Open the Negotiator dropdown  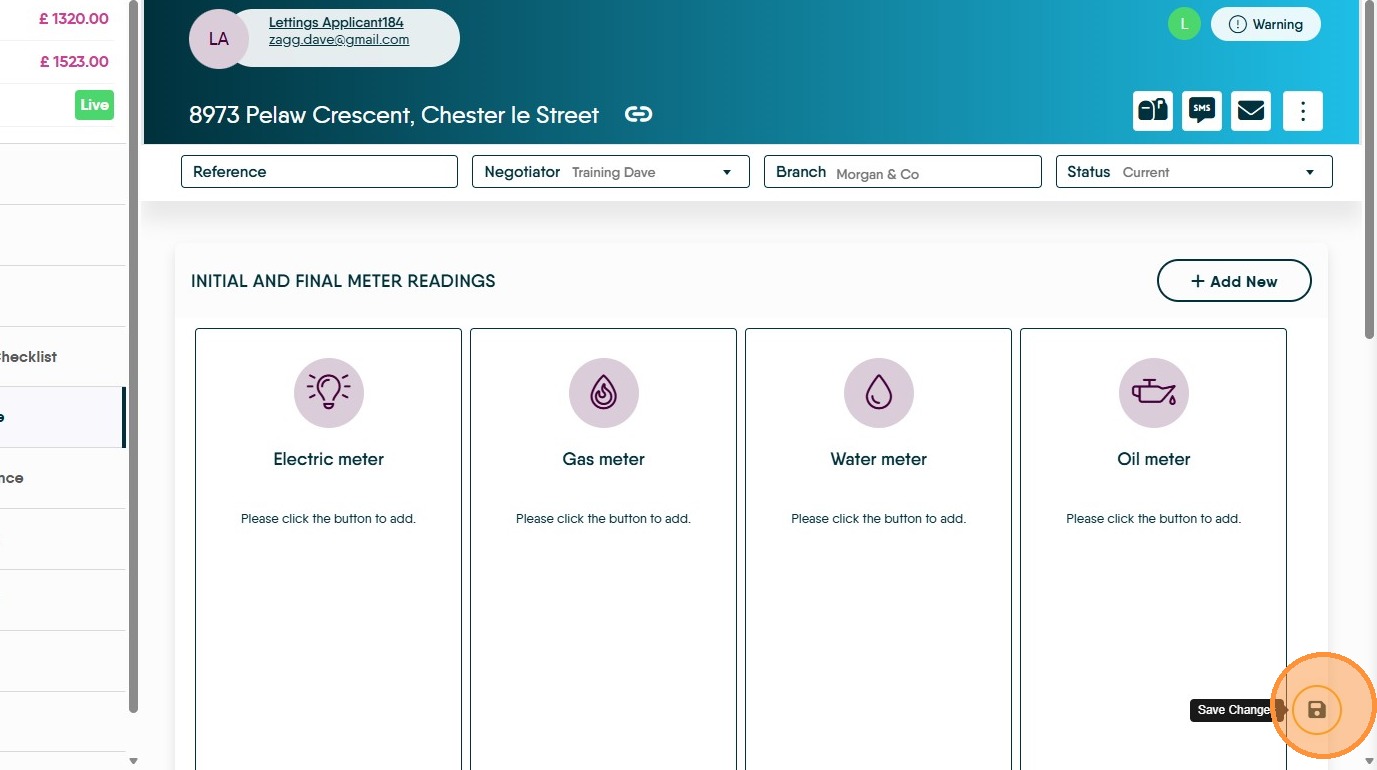click(x=611, y=172)
